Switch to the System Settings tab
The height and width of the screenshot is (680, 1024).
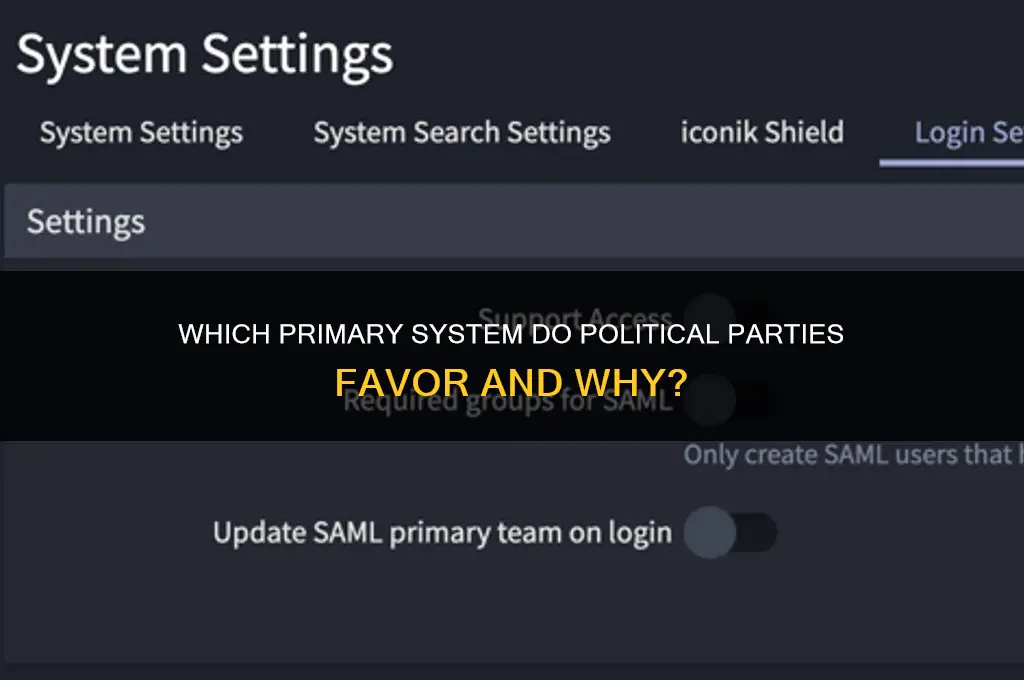coord(140,132)
